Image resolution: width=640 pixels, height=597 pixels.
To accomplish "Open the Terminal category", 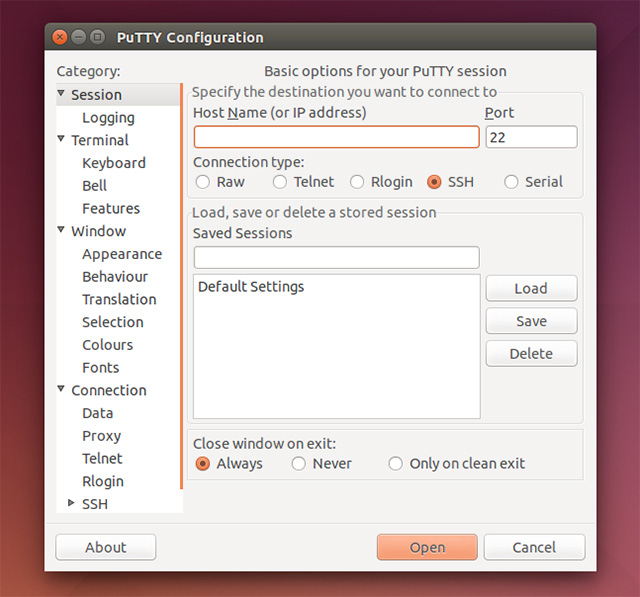I will click(x=100, y=140).
